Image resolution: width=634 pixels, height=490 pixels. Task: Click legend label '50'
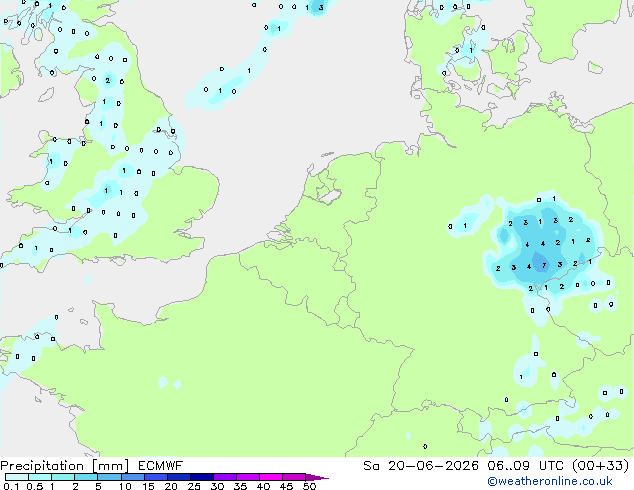click(x=309, y=486)
